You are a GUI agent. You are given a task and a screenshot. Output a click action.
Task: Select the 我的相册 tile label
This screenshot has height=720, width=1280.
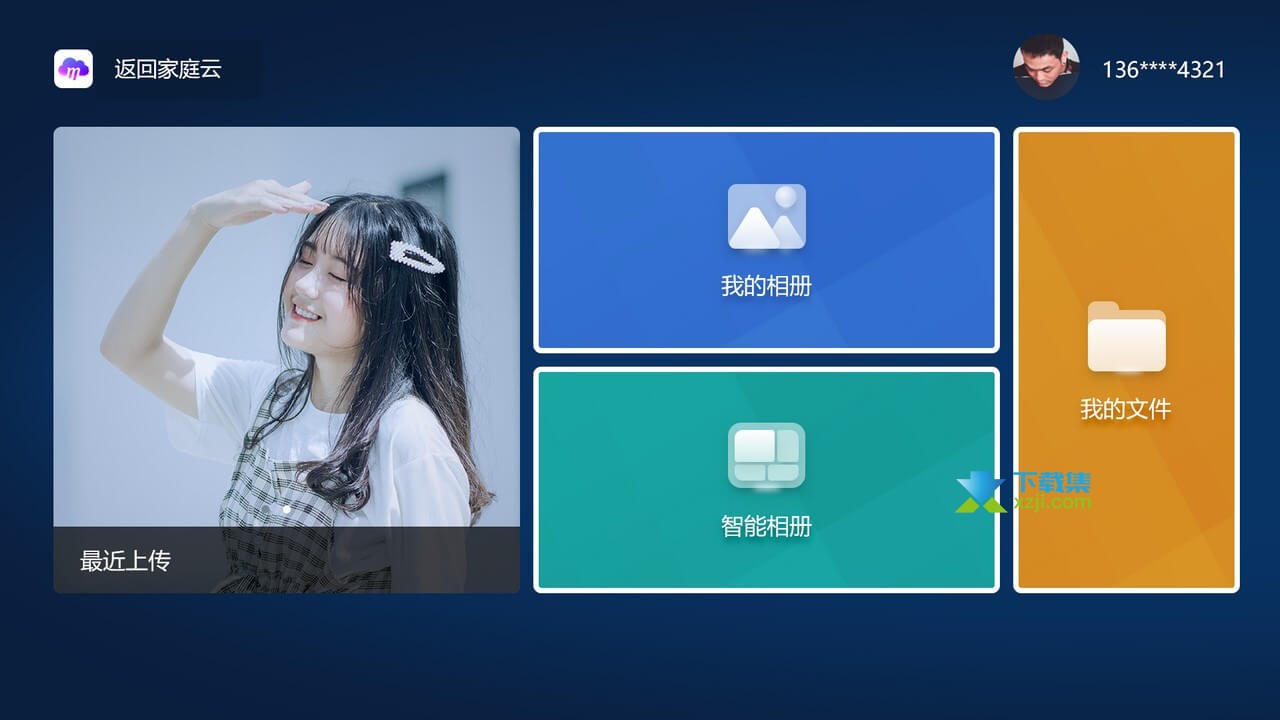click(766, 286)
